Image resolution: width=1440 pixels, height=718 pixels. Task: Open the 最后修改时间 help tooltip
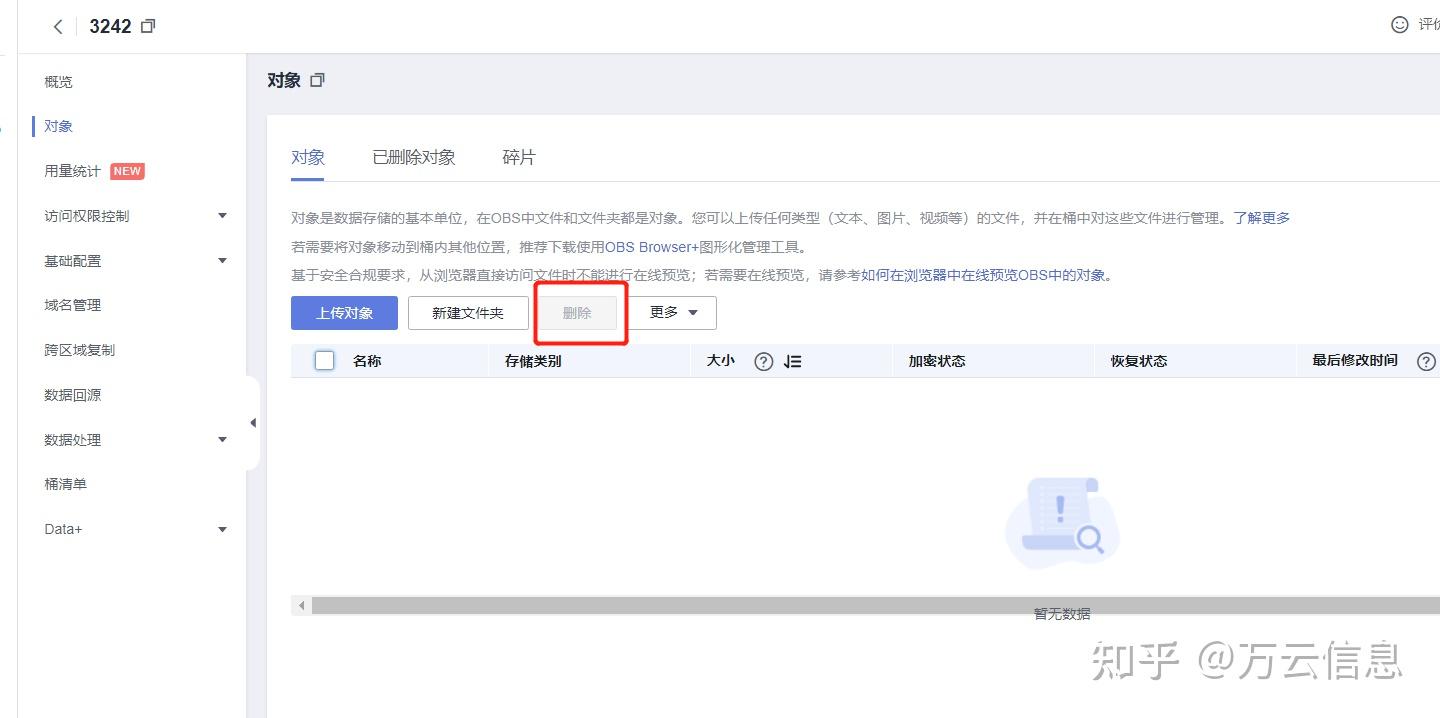1426,361
